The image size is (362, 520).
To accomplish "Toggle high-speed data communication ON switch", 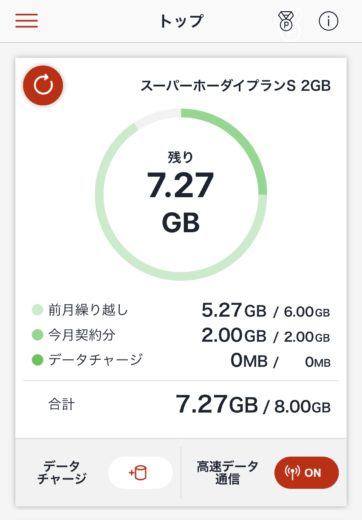I will click(x=306, y=473).
